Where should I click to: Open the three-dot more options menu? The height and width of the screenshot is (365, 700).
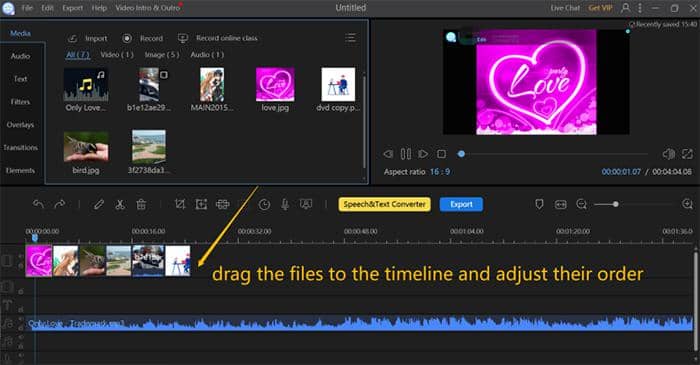pos(640,8)
